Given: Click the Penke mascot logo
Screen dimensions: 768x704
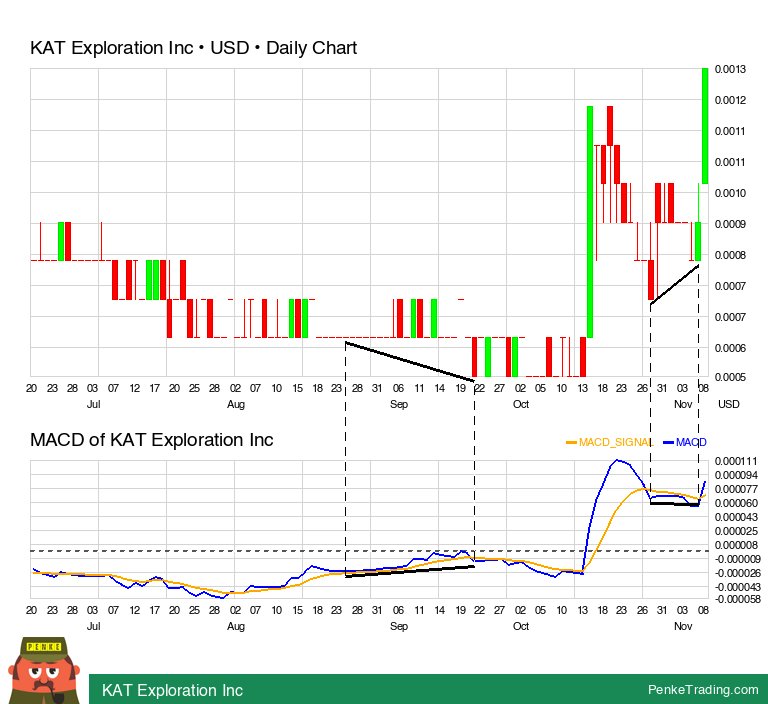Looking at the screenshot, I should (x=44, y=670).
